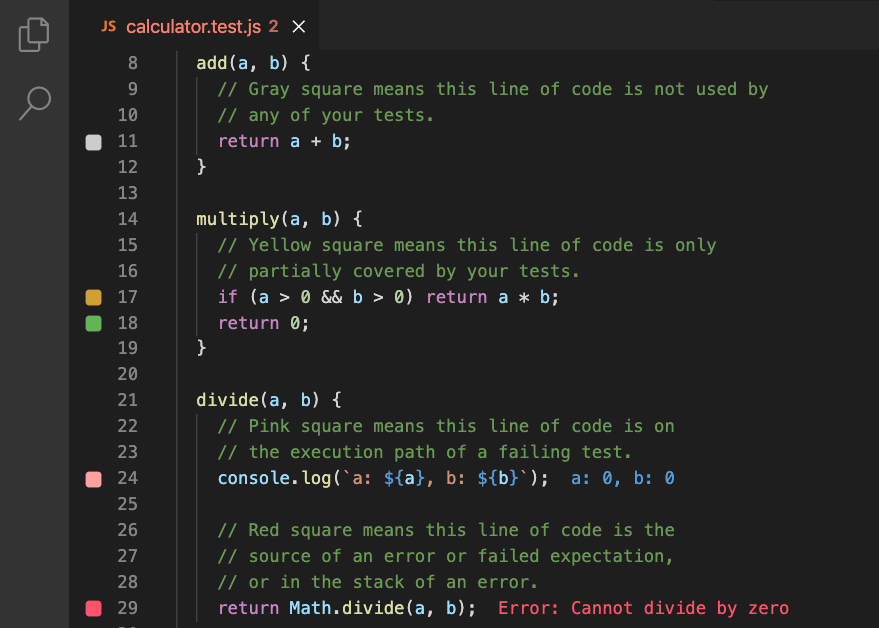
Task: Click the red error square on line 29
Action: tap(94, 608)
